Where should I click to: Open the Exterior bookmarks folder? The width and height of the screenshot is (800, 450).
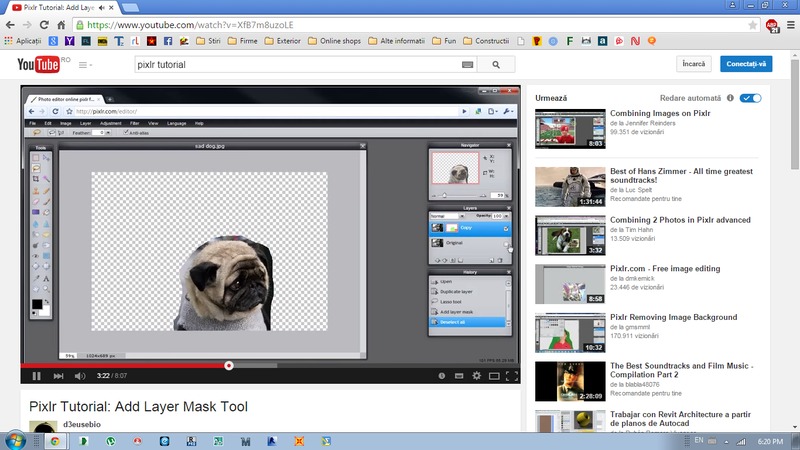click(x=283, y=41)
